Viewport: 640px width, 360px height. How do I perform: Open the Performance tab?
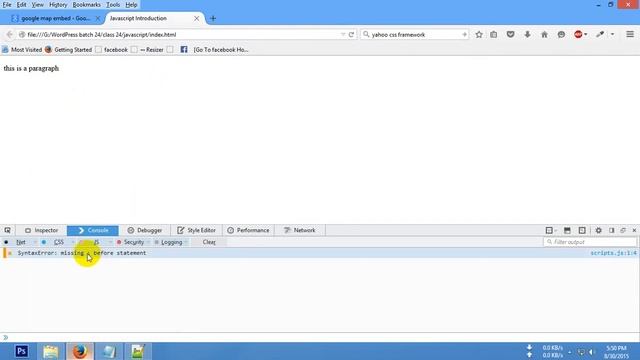248,230
